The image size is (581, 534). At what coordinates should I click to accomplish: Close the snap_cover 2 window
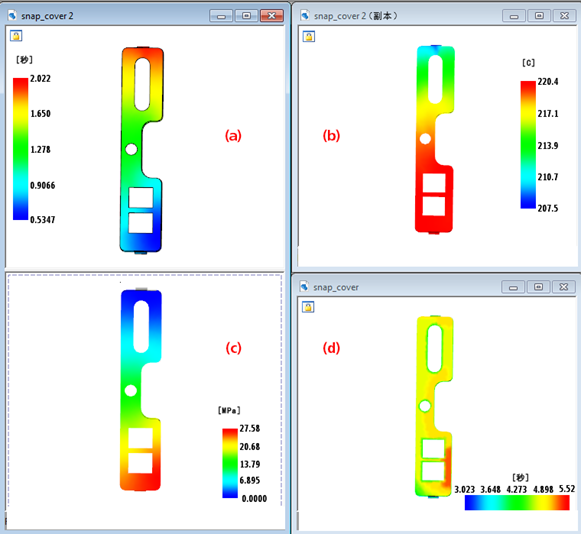[x=272, y=16]
